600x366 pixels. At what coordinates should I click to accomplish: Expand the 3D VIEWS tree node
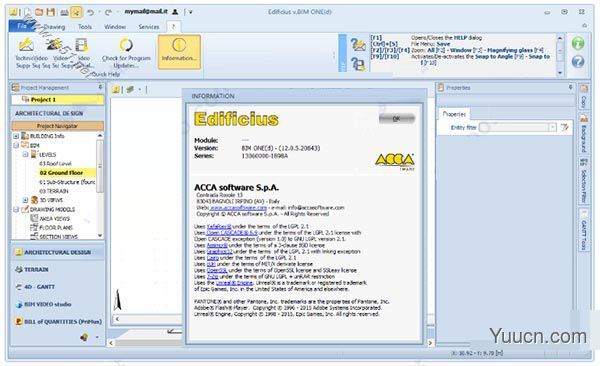tap(25, 200)
